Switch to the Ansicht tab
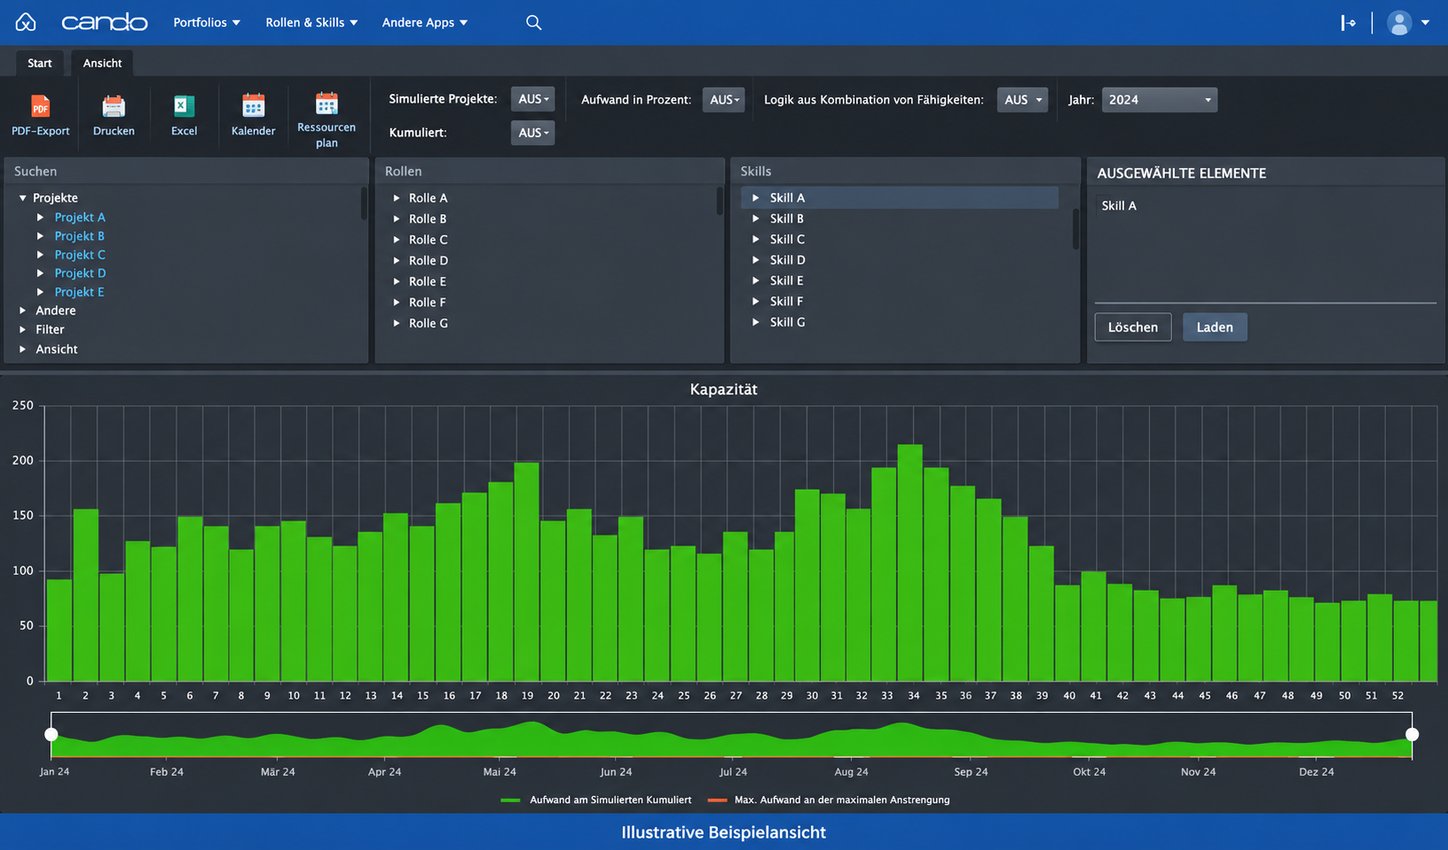 (102, 63)
